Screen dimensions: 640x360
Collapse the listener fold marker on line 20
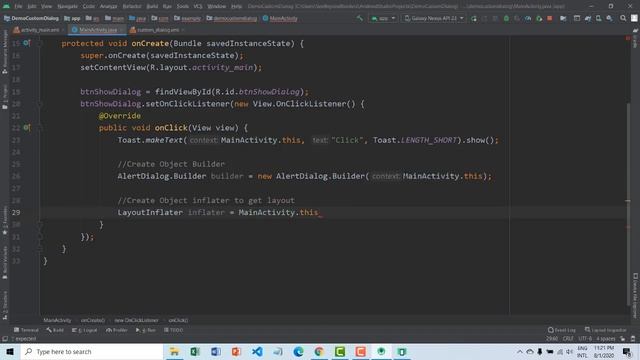[x=40, y=104]
